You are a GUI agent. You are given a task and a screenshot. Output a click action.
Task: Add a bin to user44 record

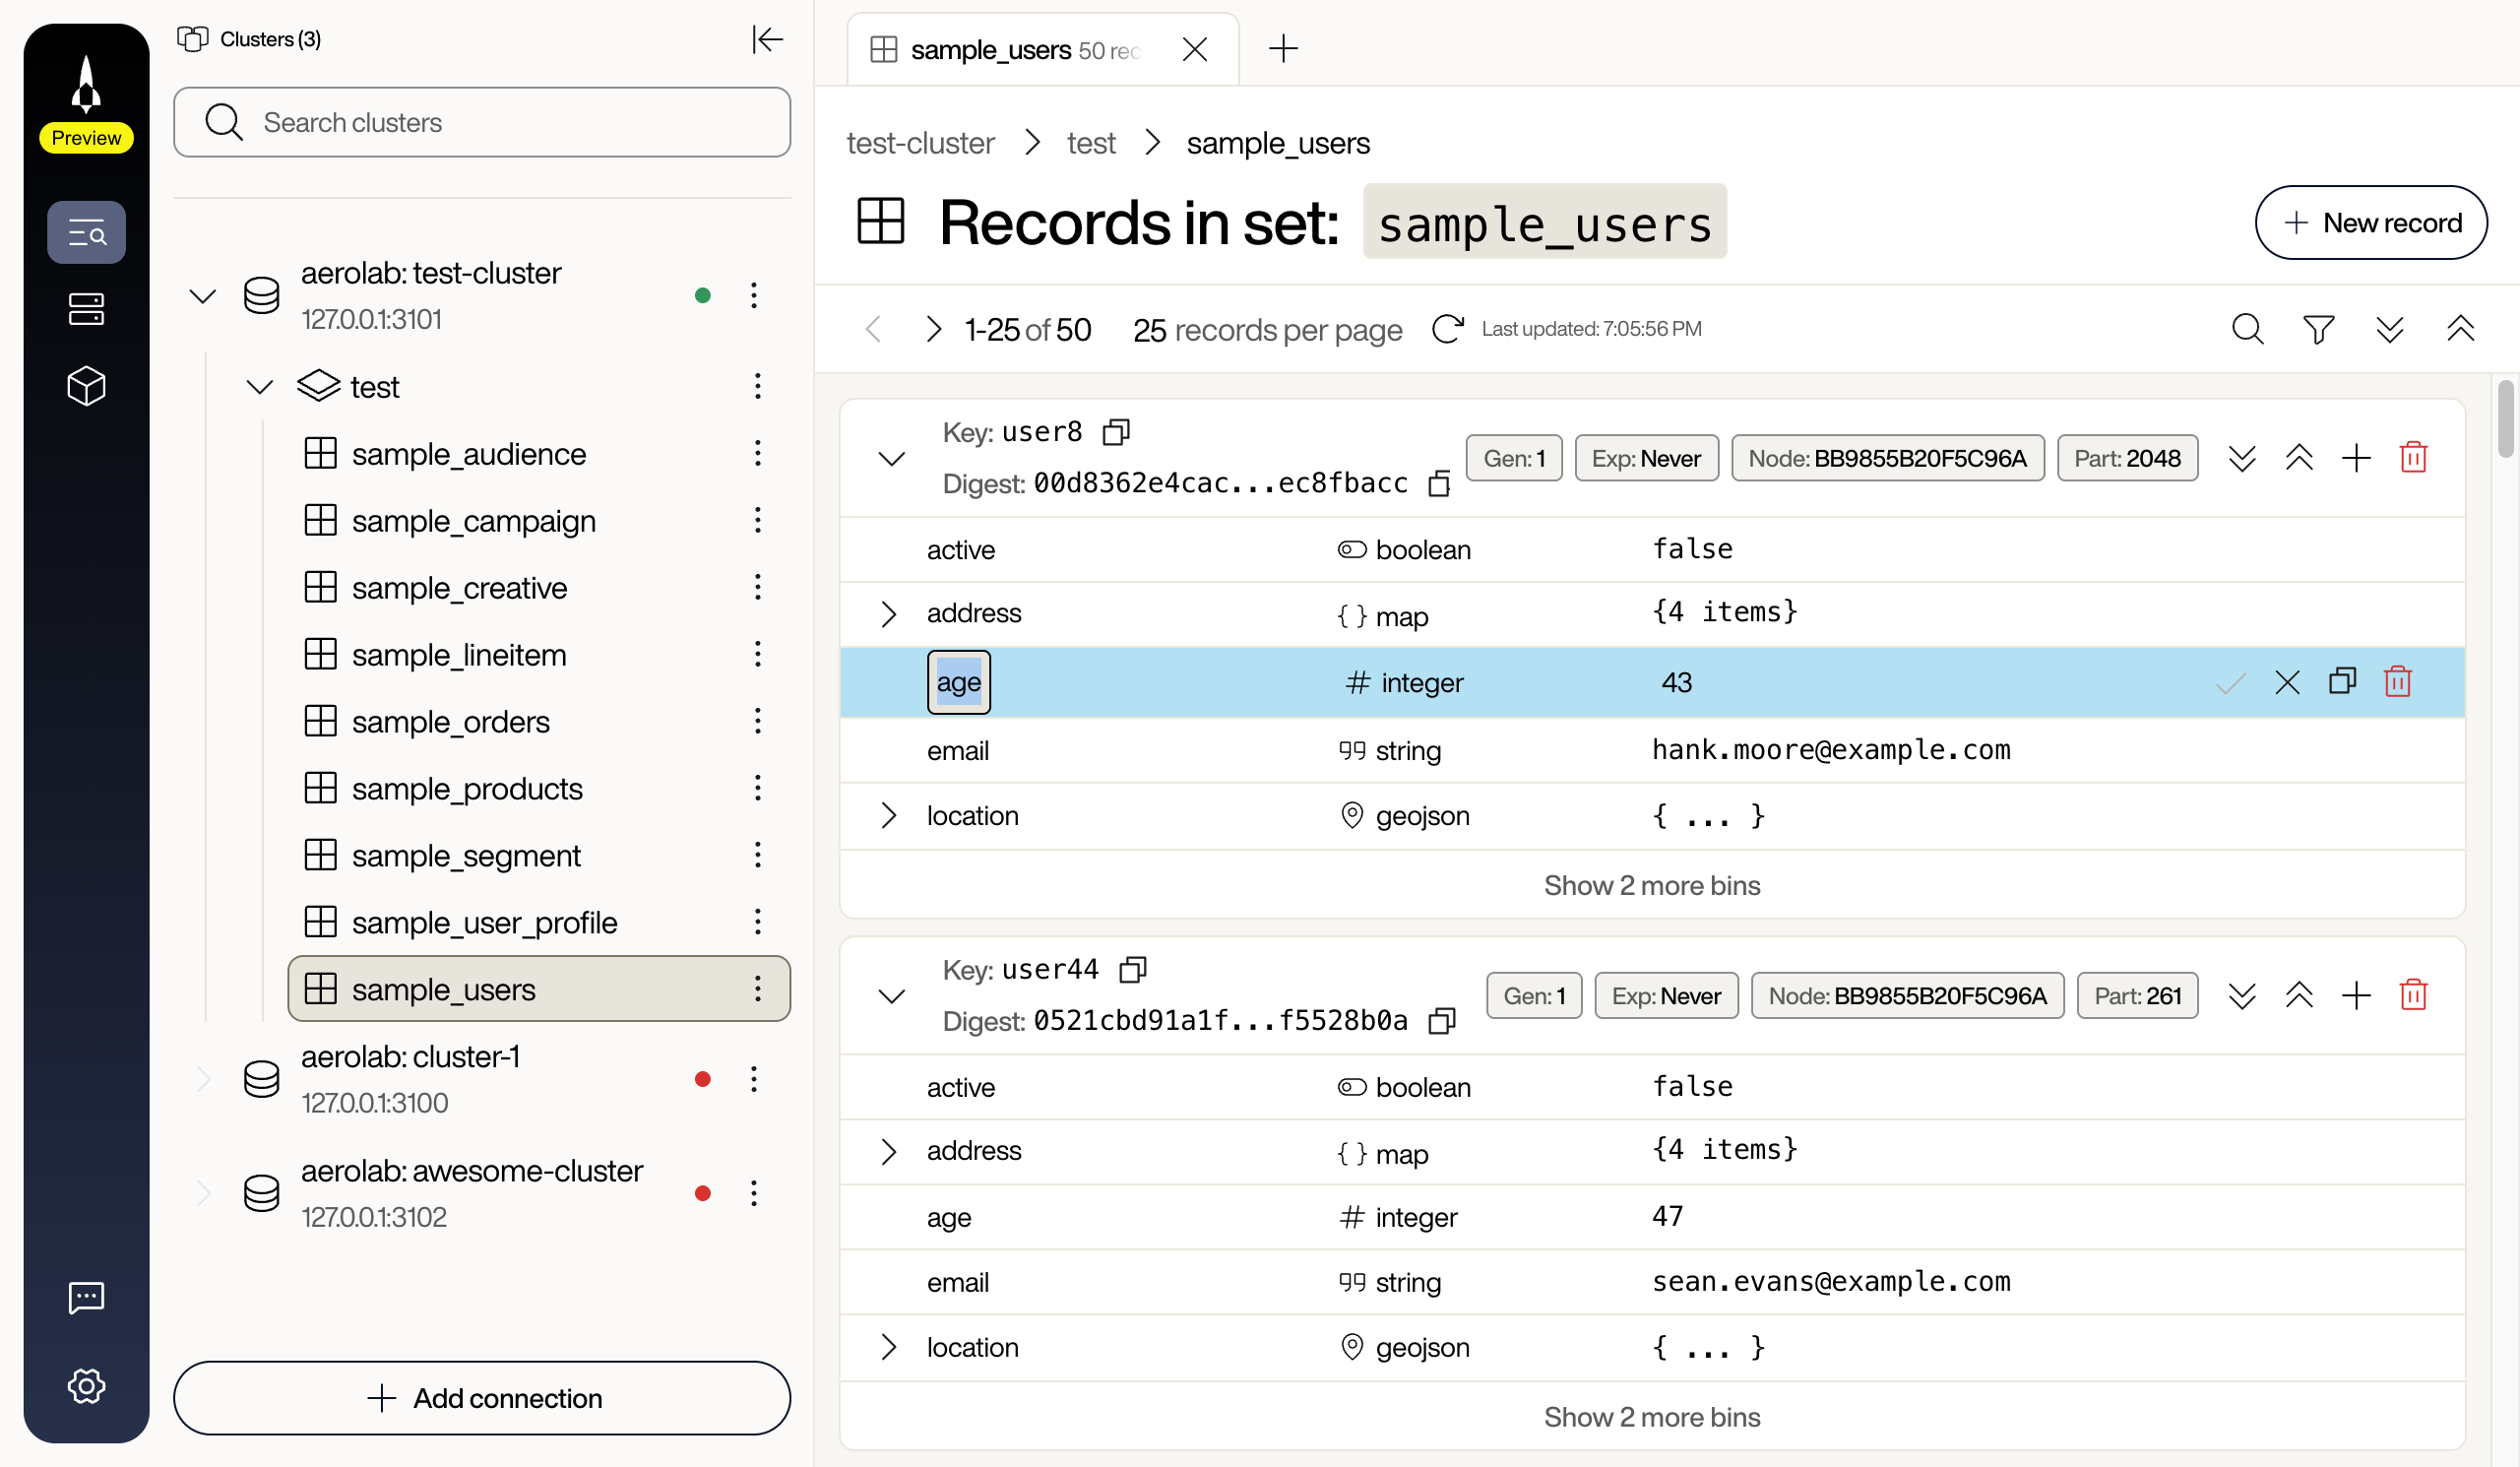(2356, 995)
